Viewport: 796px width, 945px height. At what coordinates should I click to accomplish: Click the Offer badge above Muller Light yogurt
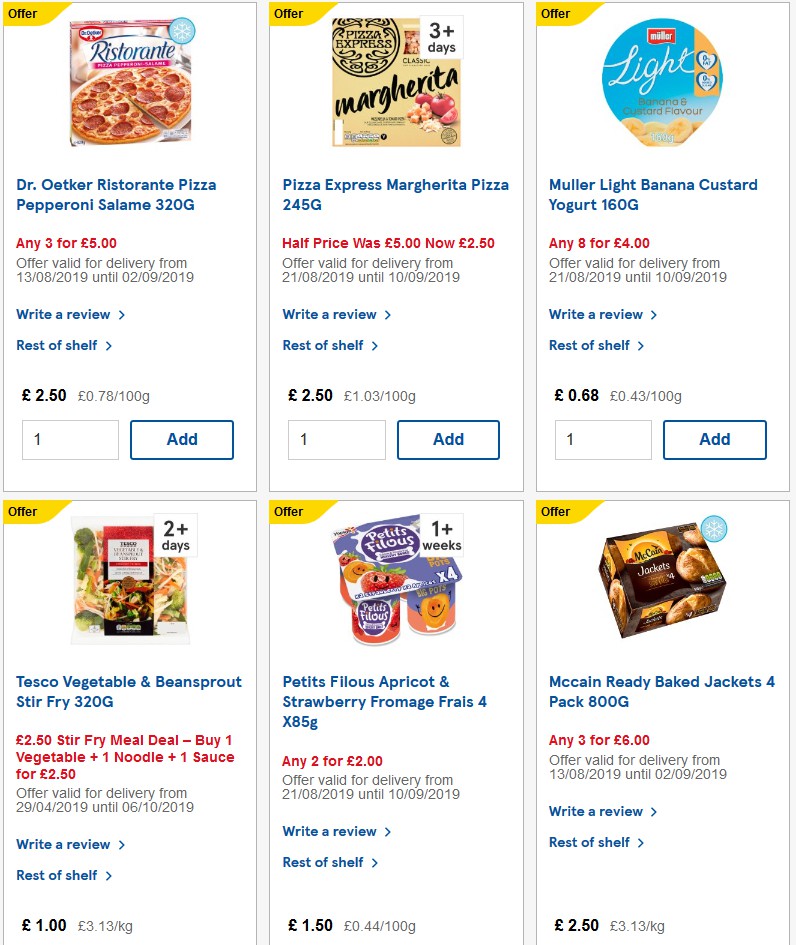(555, 14)
